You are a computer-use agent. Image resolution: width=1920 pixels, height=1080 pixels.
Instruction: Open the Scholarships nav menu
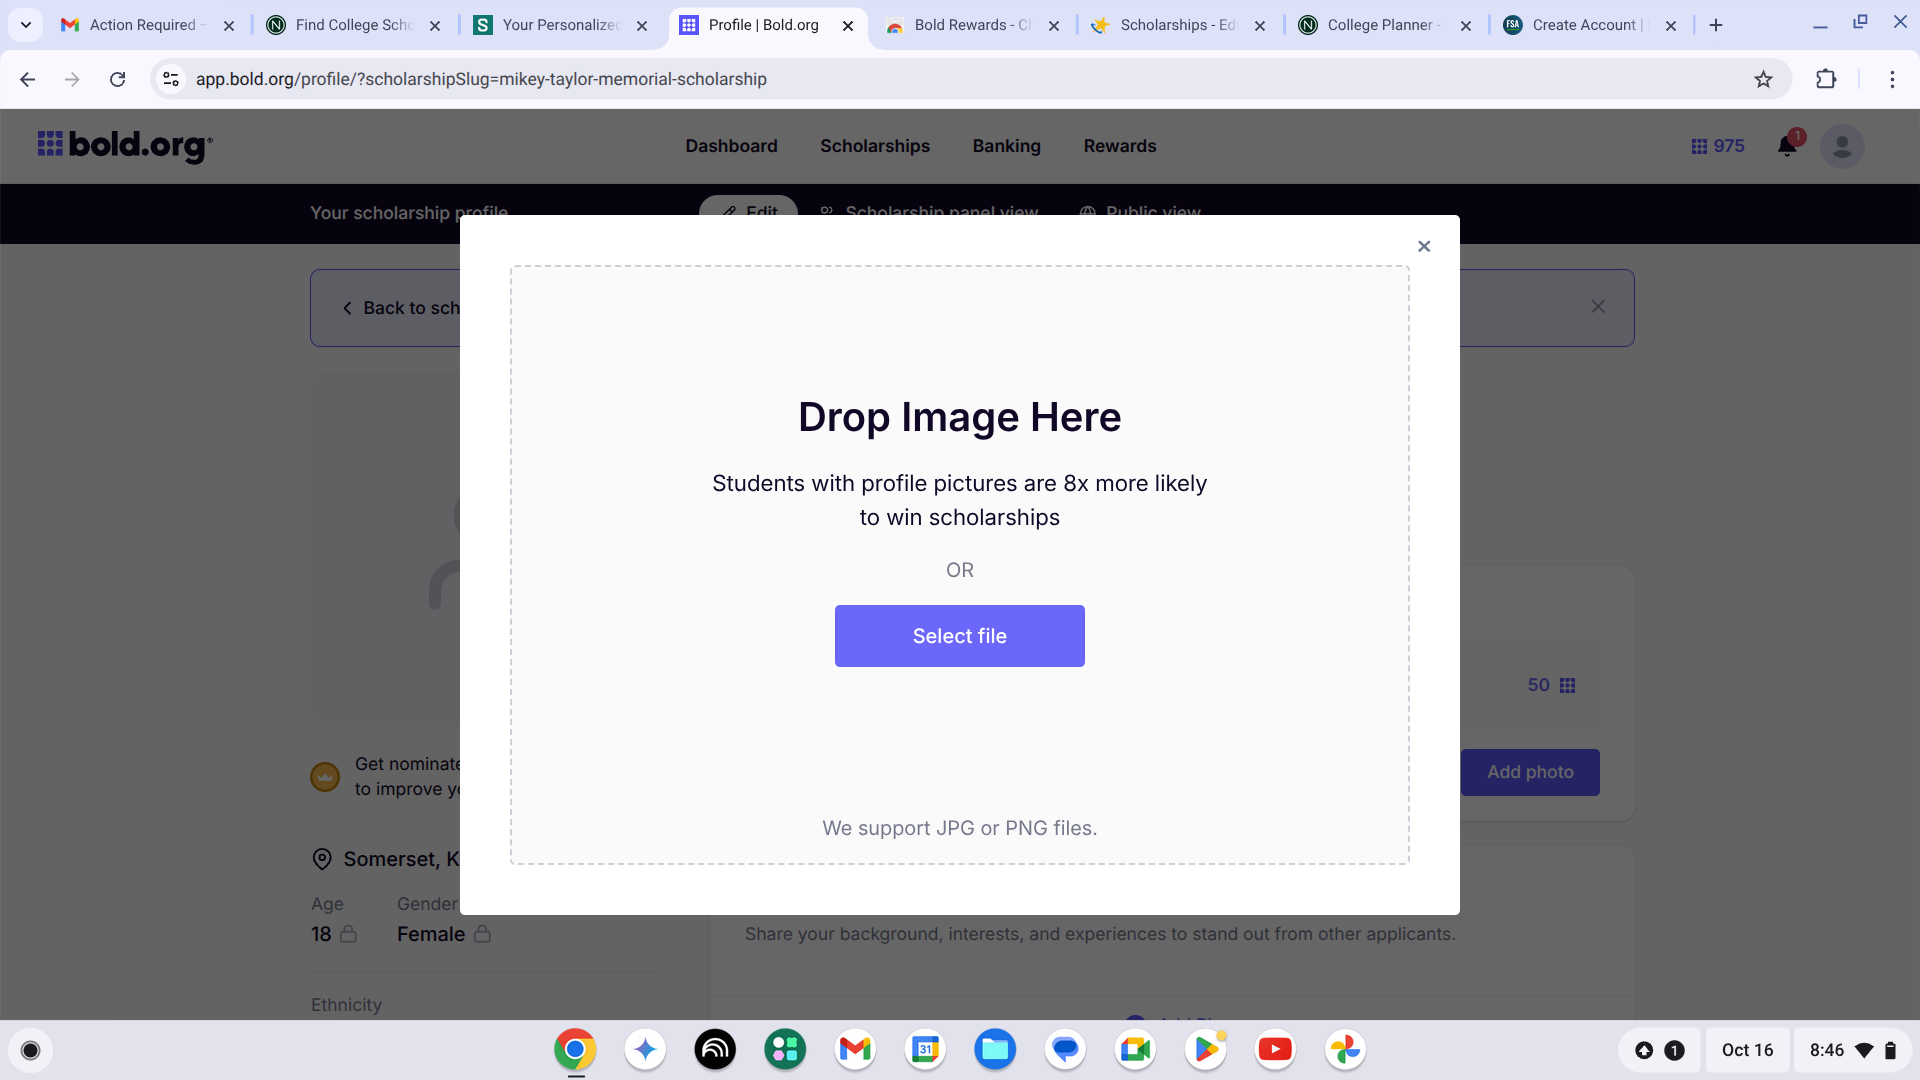(874, 146)
